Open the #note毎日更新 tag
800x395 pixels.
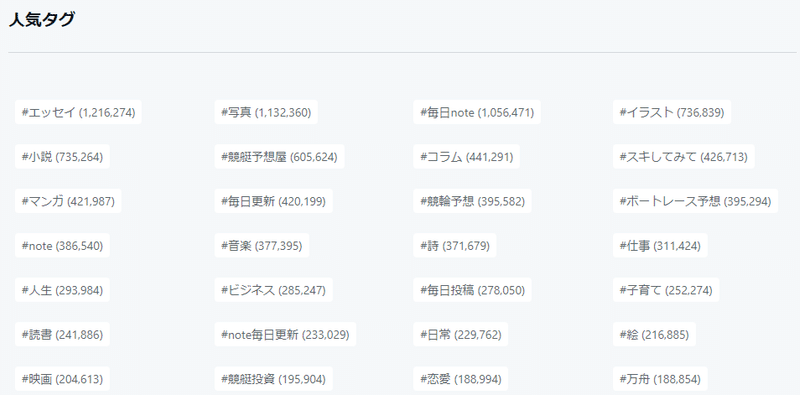[285, 334]
